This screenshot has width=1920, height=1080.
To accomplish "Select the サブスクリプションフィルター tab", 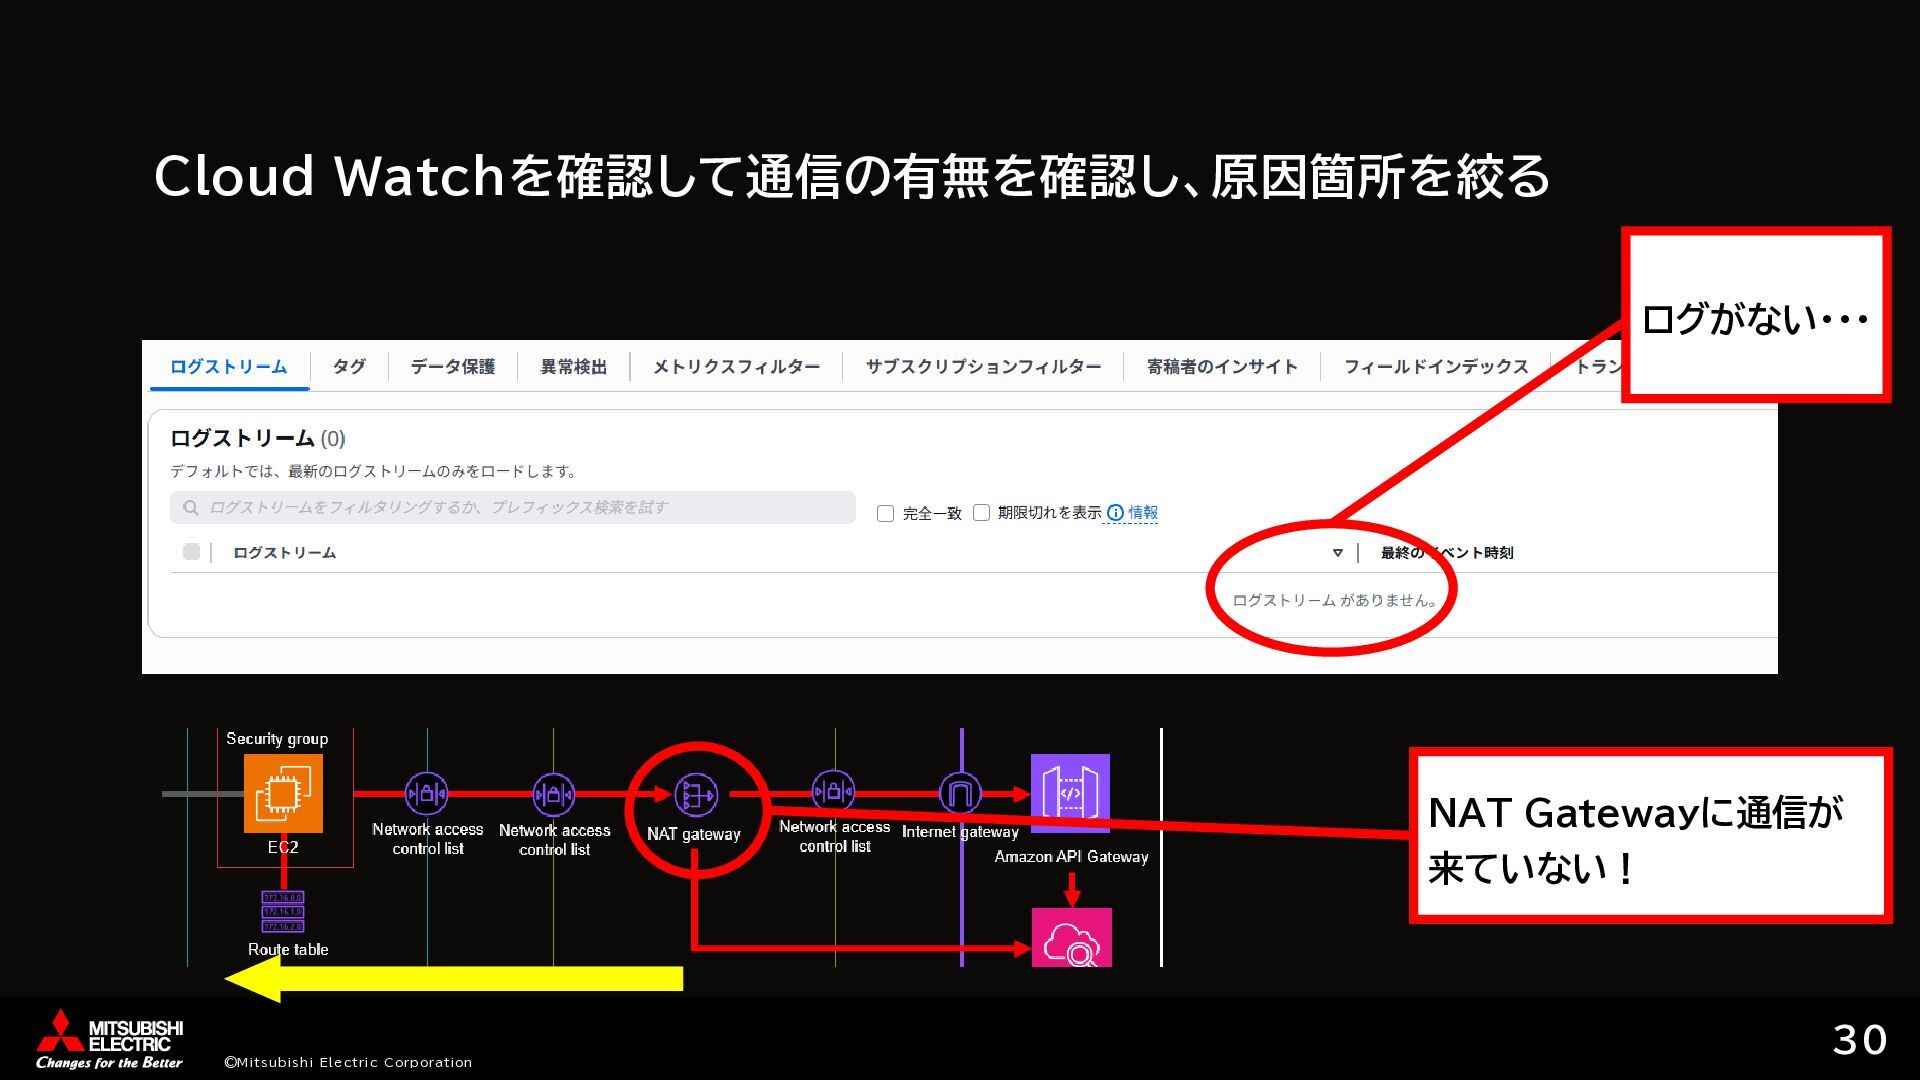I will tap(984, 367).
